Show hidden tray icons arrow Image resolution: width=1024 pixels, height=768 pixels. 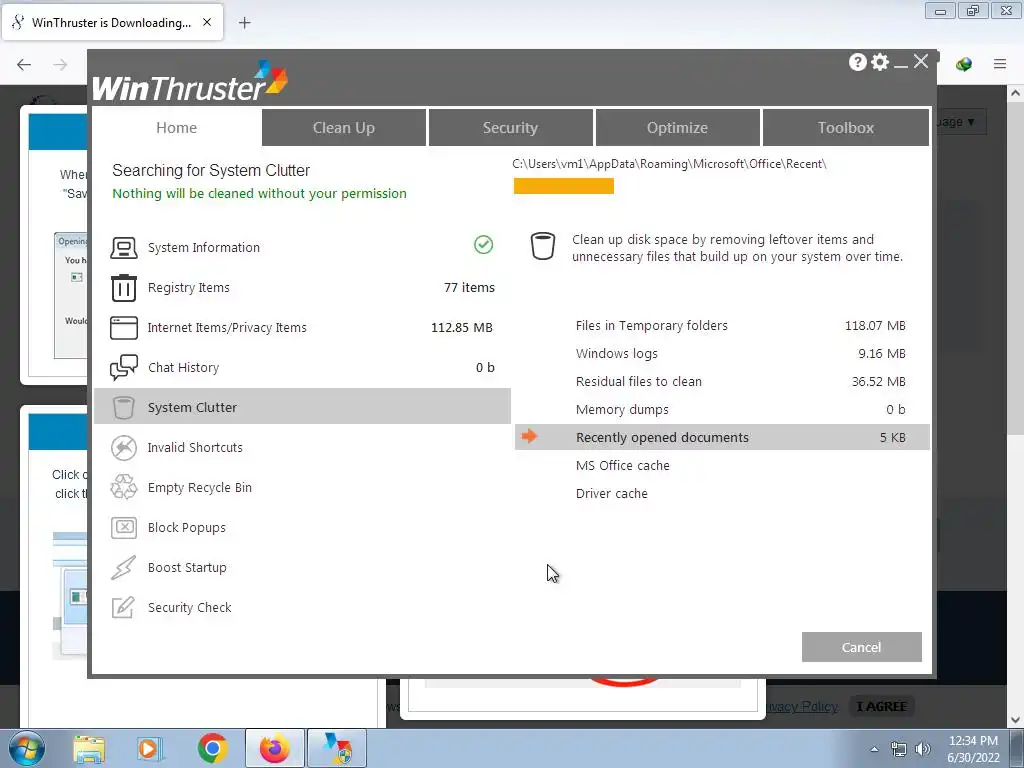coord(874,749)
